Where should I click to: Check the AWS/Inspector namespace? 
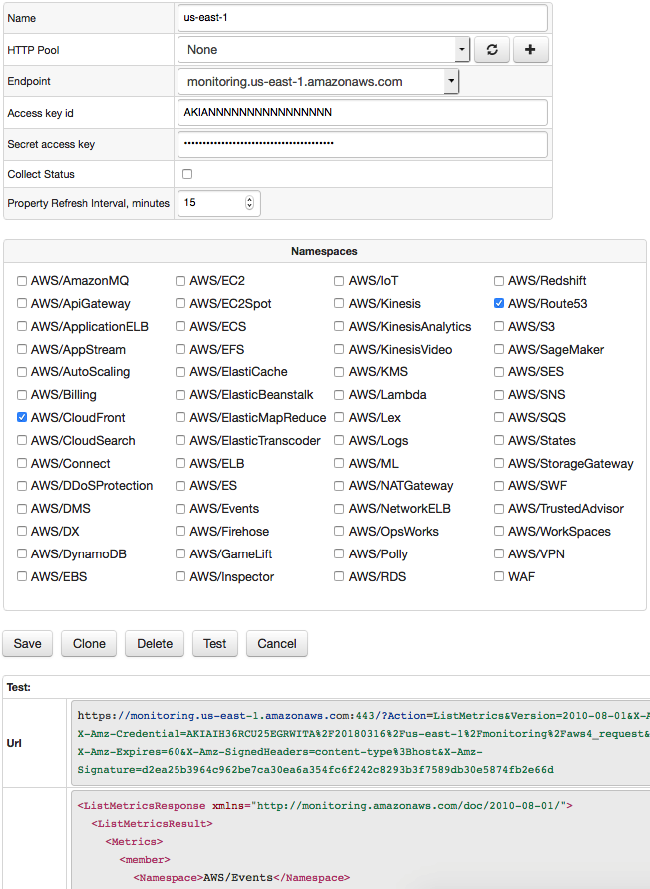[180, 576]
